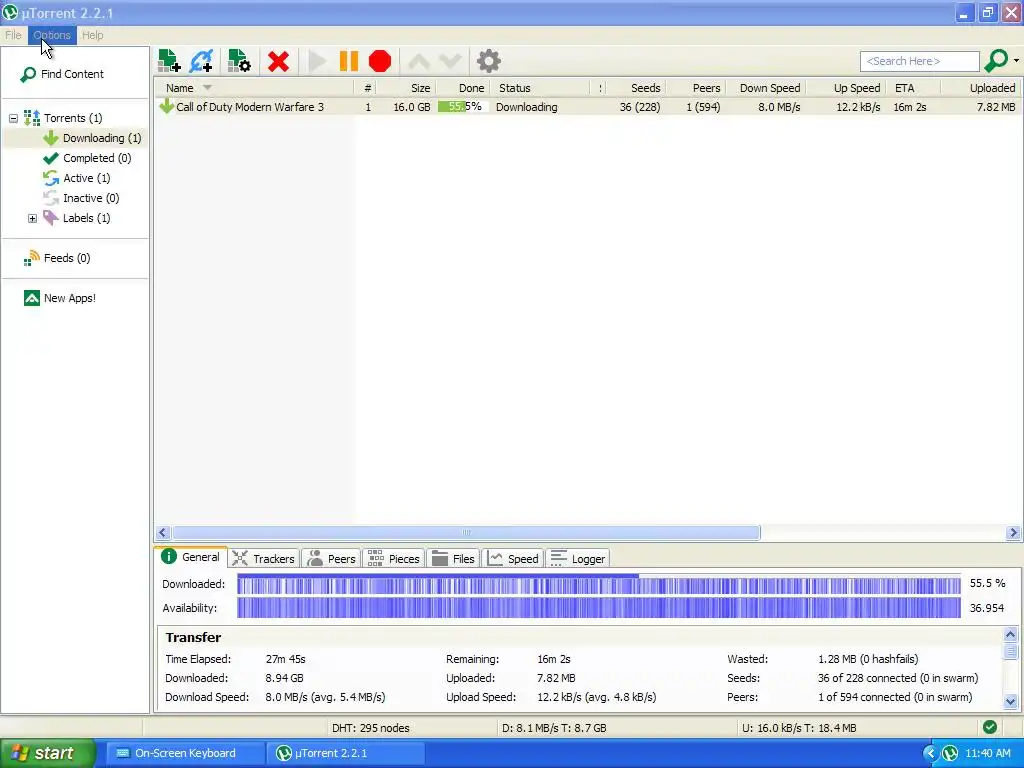Click the Move Down Queue arrow
Screen dimensions: 1024x768
(x=451, y=61)
